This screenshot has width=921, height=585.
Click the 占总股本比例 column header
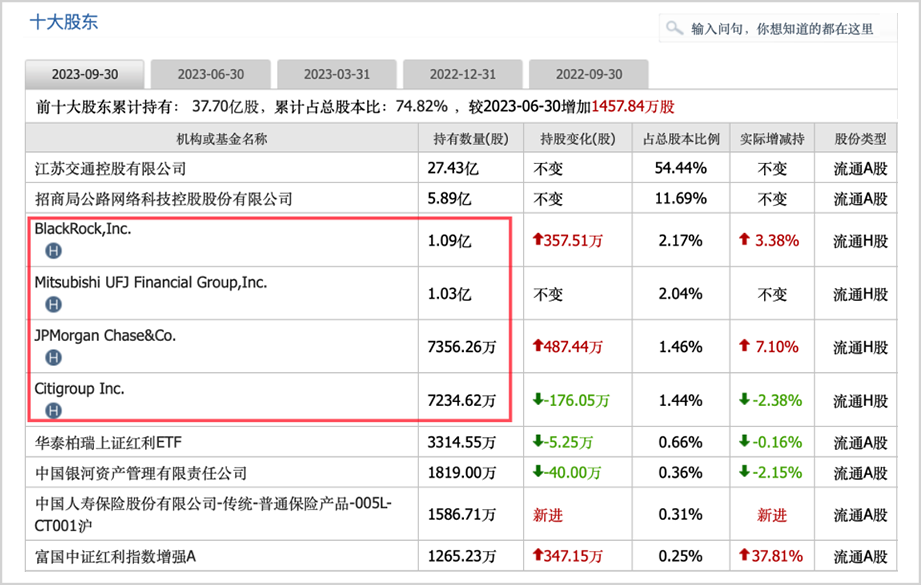[680, 138]
